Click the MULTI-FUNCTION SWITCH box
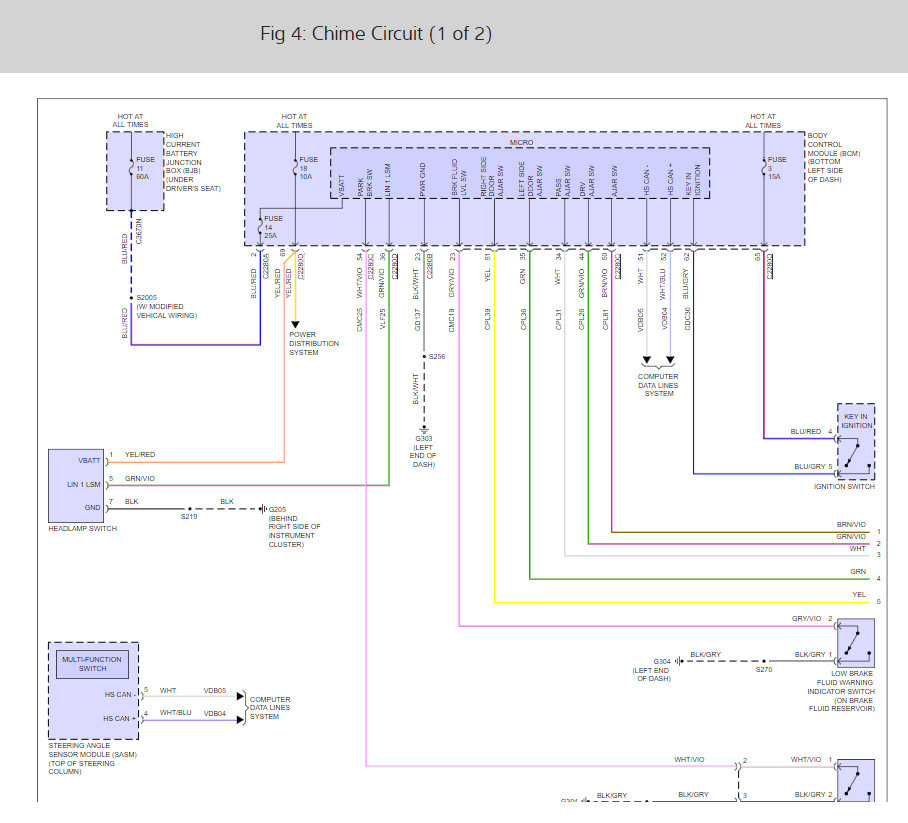 (x=92, y=664)
